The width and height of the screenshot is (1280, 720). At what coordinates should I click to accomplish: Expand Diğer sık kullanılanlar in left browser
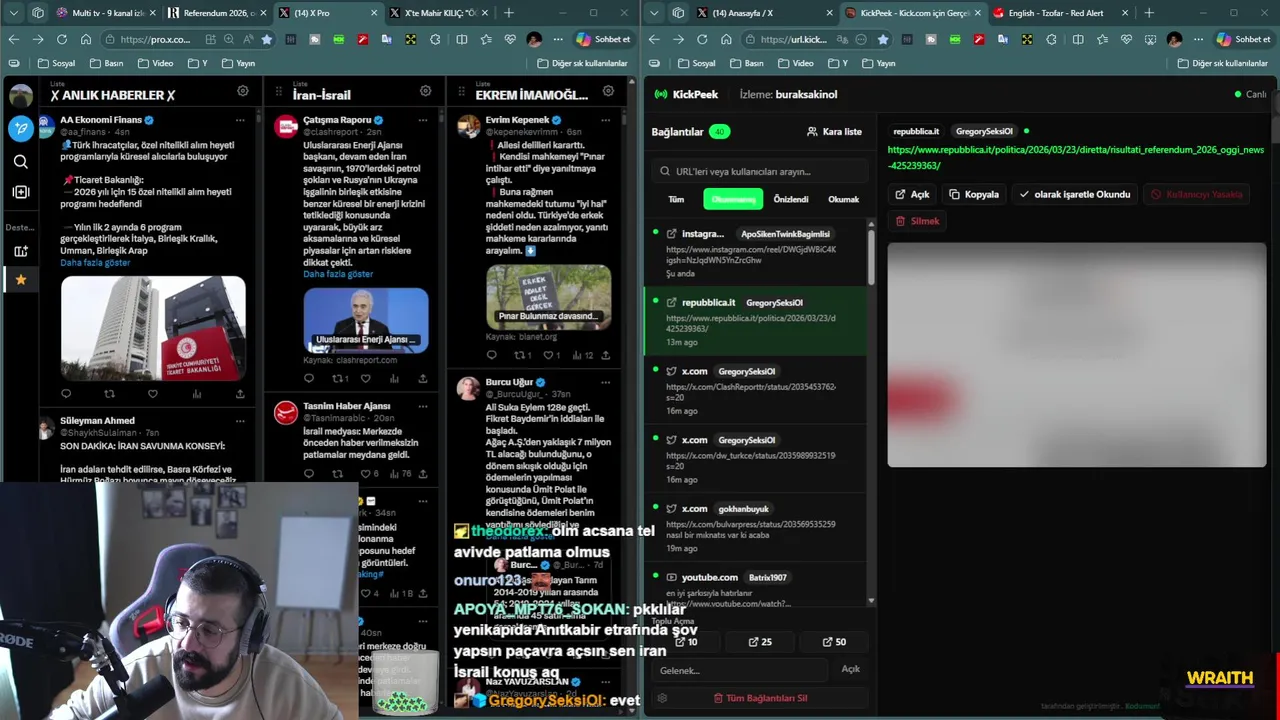coord(582,63)
